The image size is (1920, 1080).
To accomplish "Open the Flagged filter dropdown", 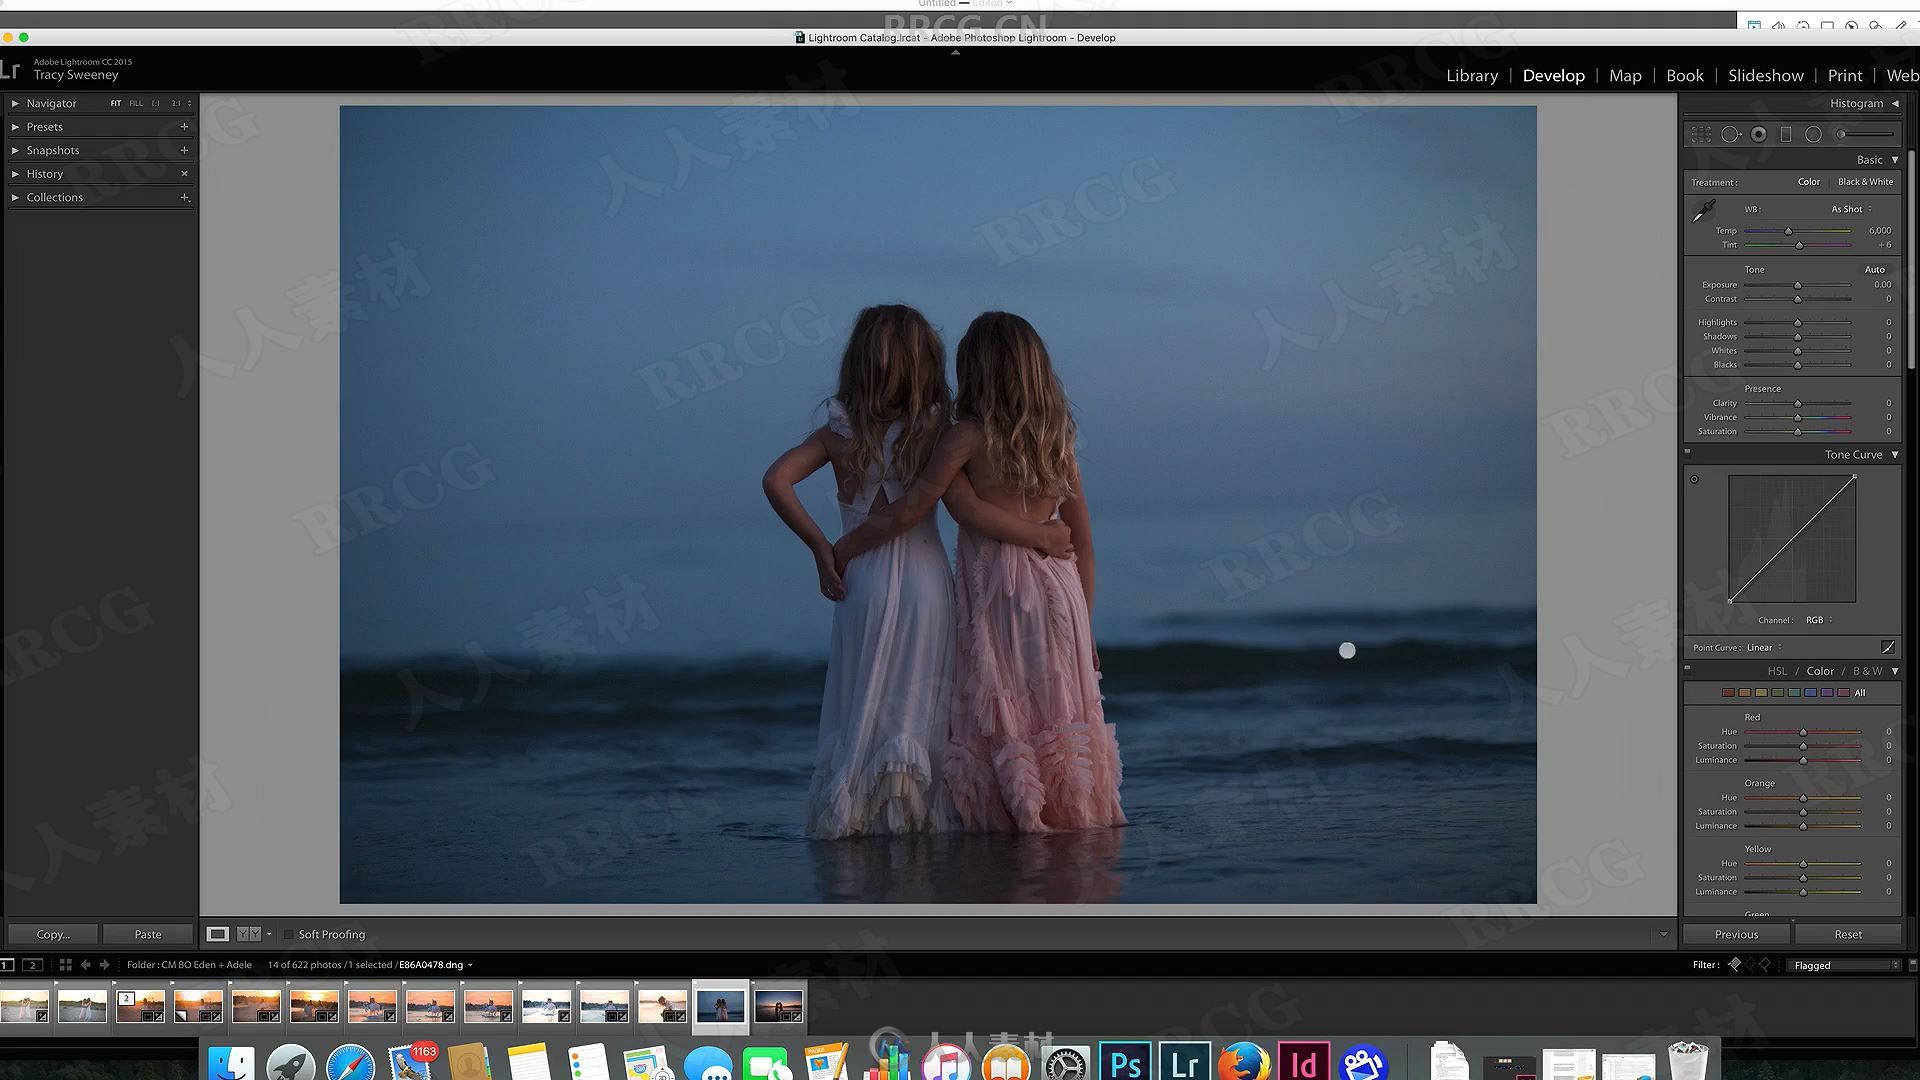I will (x=1845, y=965).
